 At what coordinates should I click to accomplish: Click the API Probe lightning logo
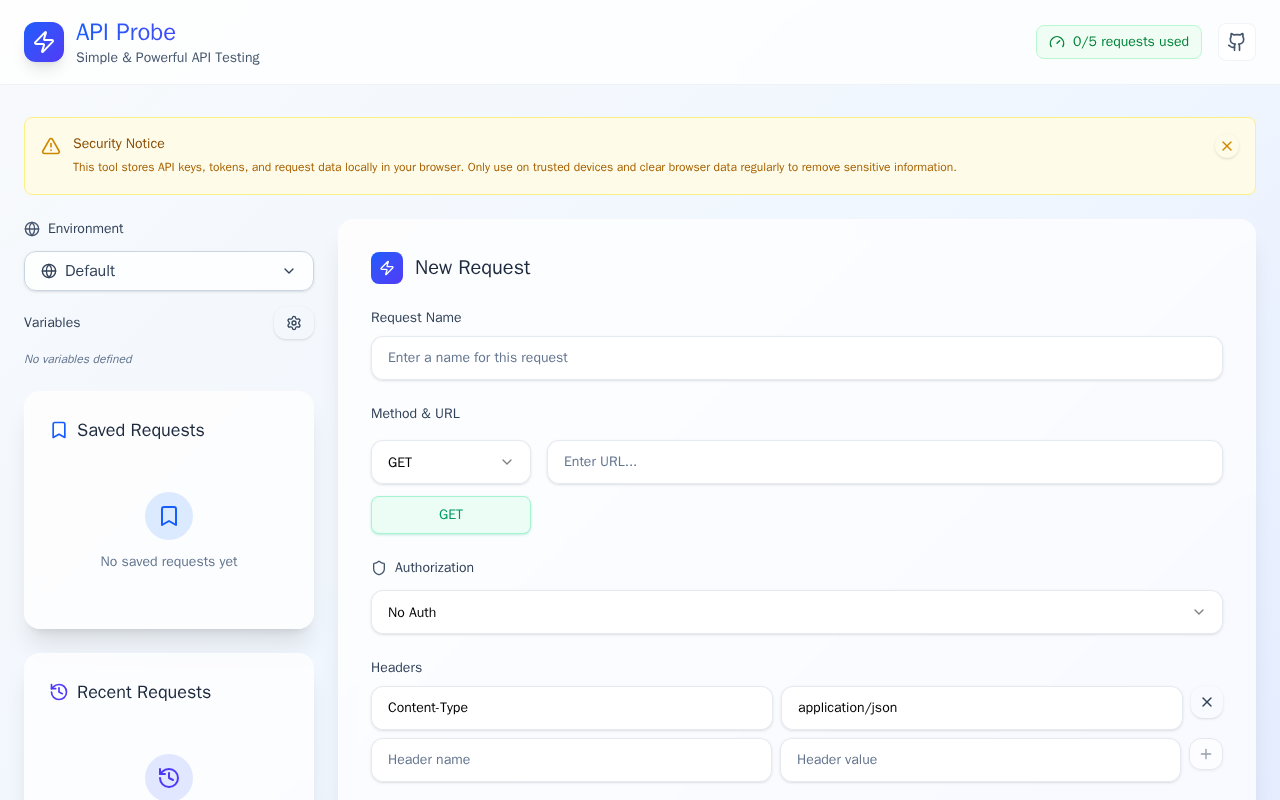tap(44, 42)
